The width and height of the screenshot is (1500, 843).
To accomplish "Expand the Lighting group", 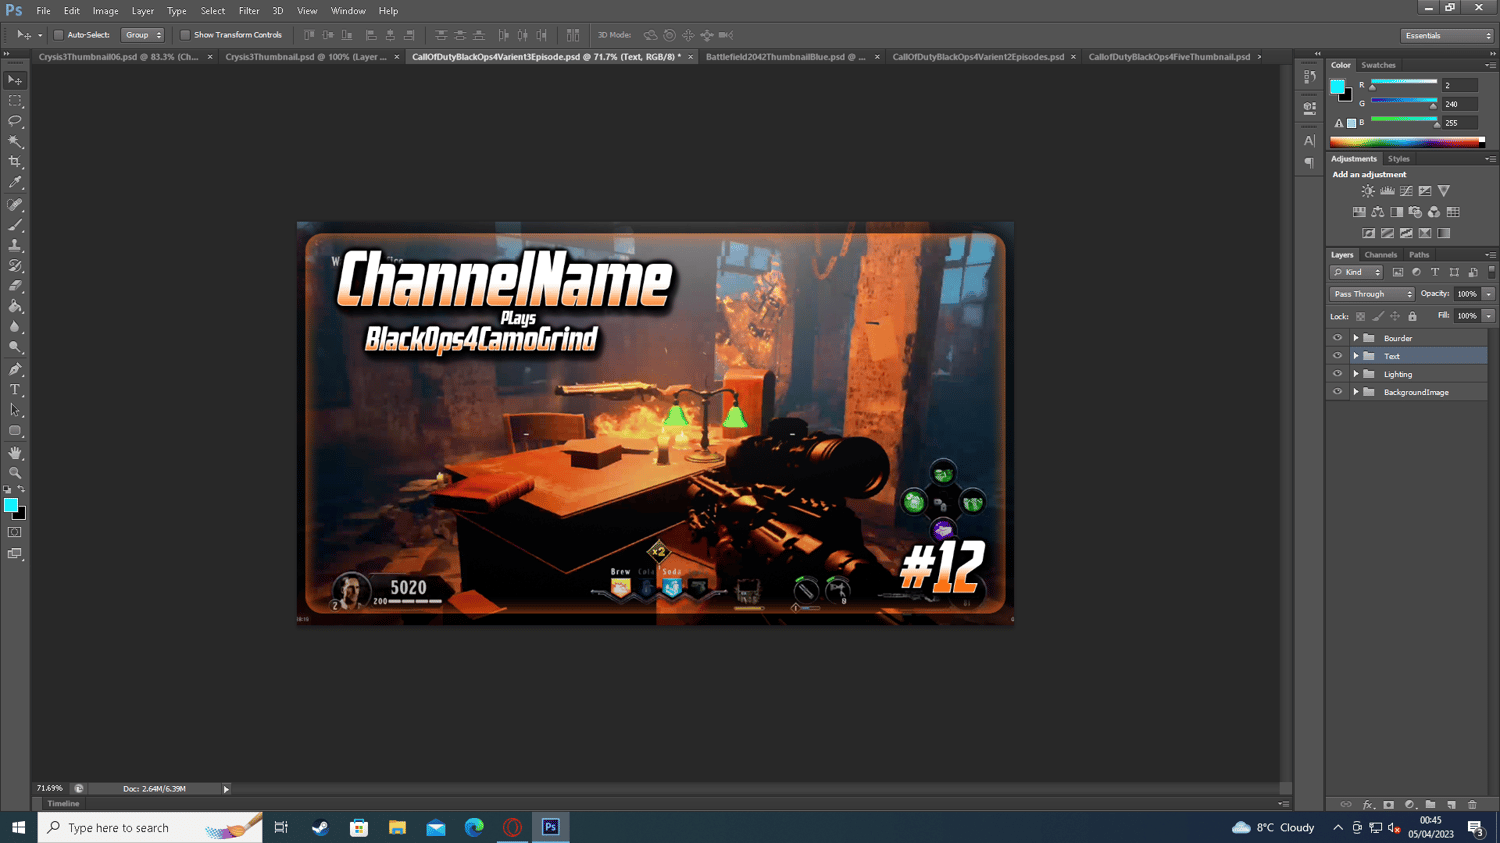I will click(x=1356, y=374).
